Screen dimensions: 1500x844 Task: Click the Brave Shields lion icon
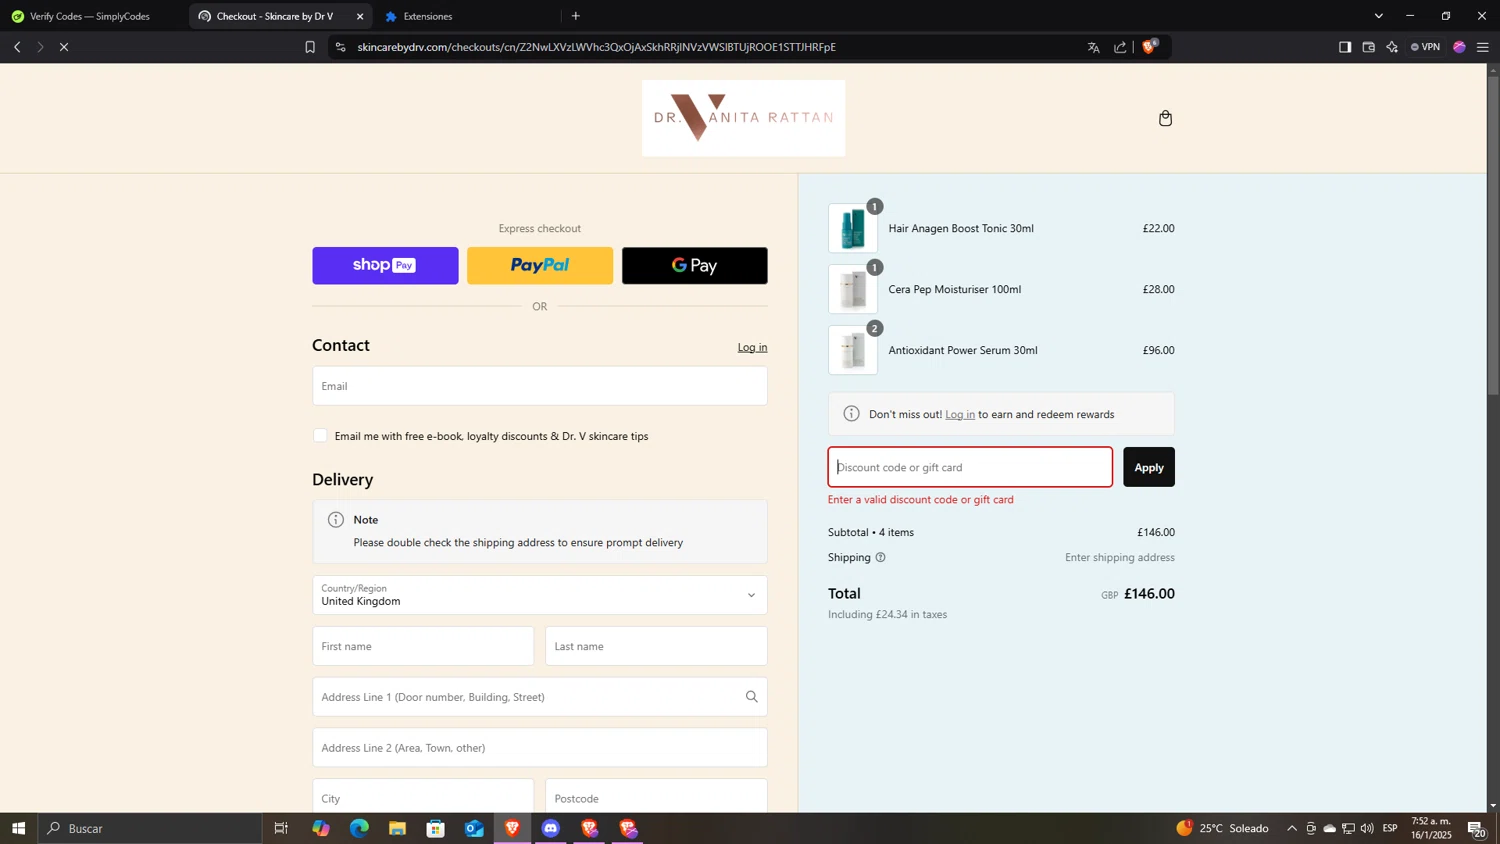click(1149, 47)
